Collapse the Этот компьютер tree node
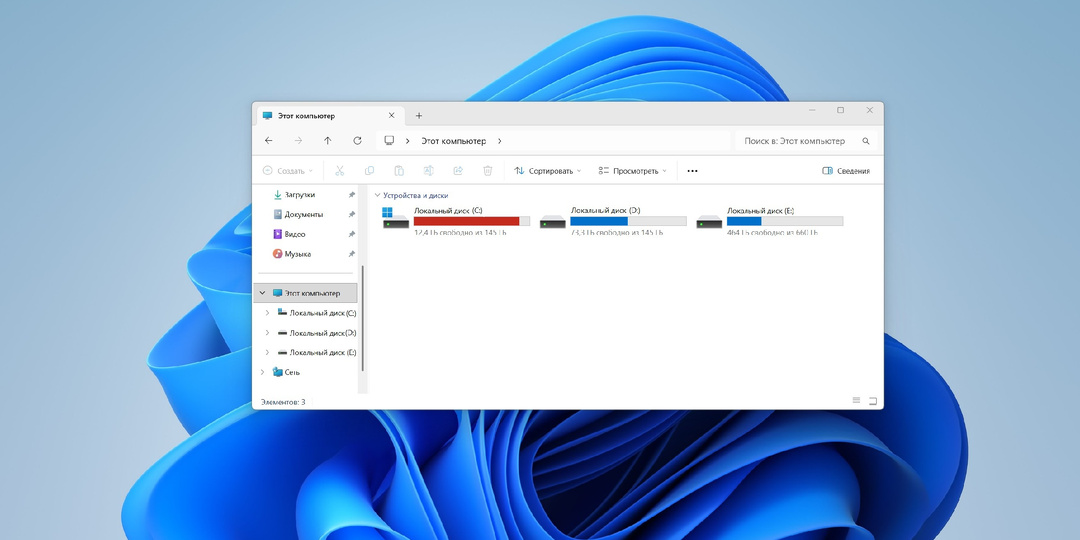Viewport: 1080px width, 540px height. tap(262, 293)
